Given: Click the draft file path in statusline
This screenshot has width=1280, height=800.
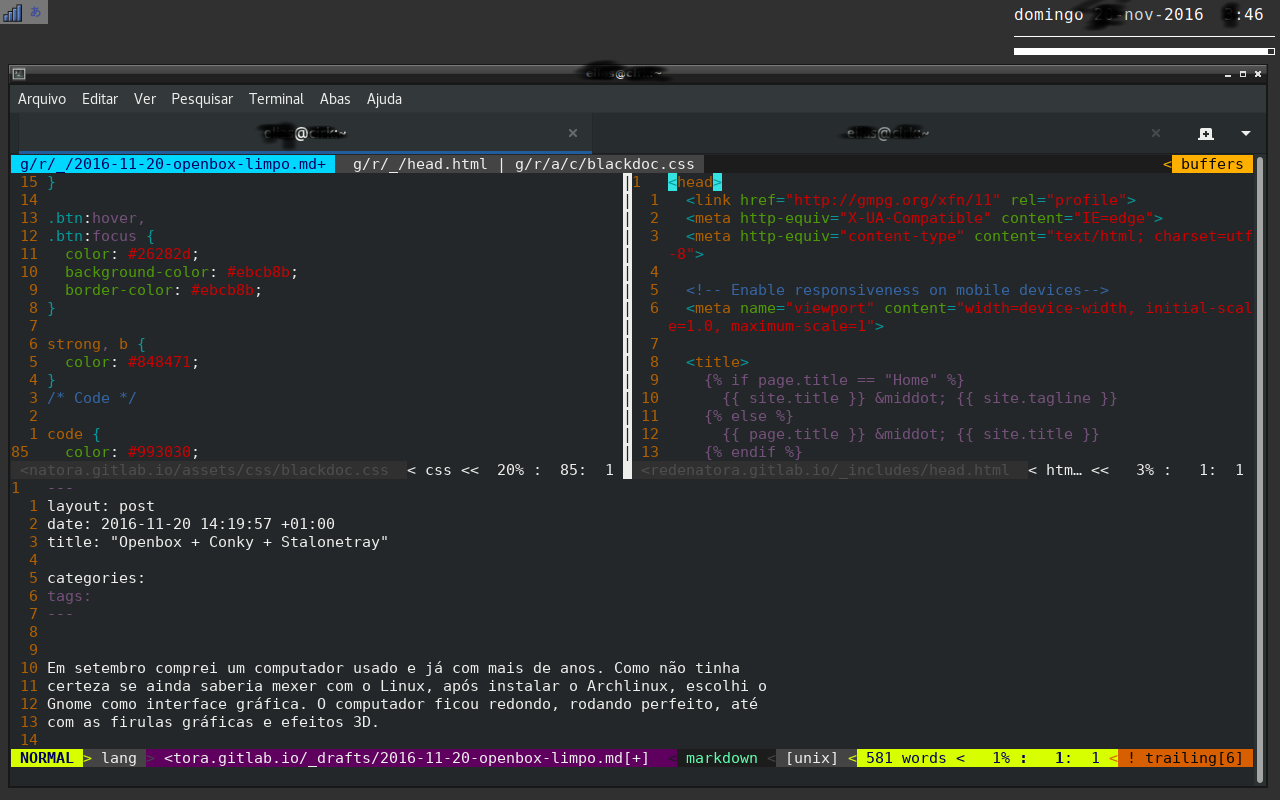Looking at the screenshot, I should coord(407,758).
